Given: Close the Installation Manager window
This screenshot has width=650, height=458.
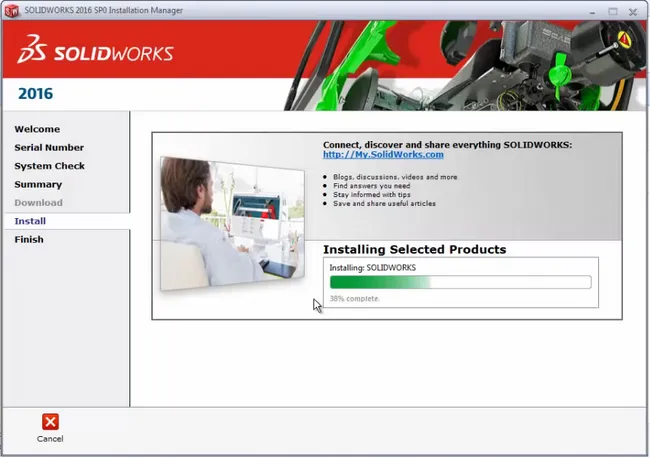Looking at the screenshot, I should click(633, 12).
